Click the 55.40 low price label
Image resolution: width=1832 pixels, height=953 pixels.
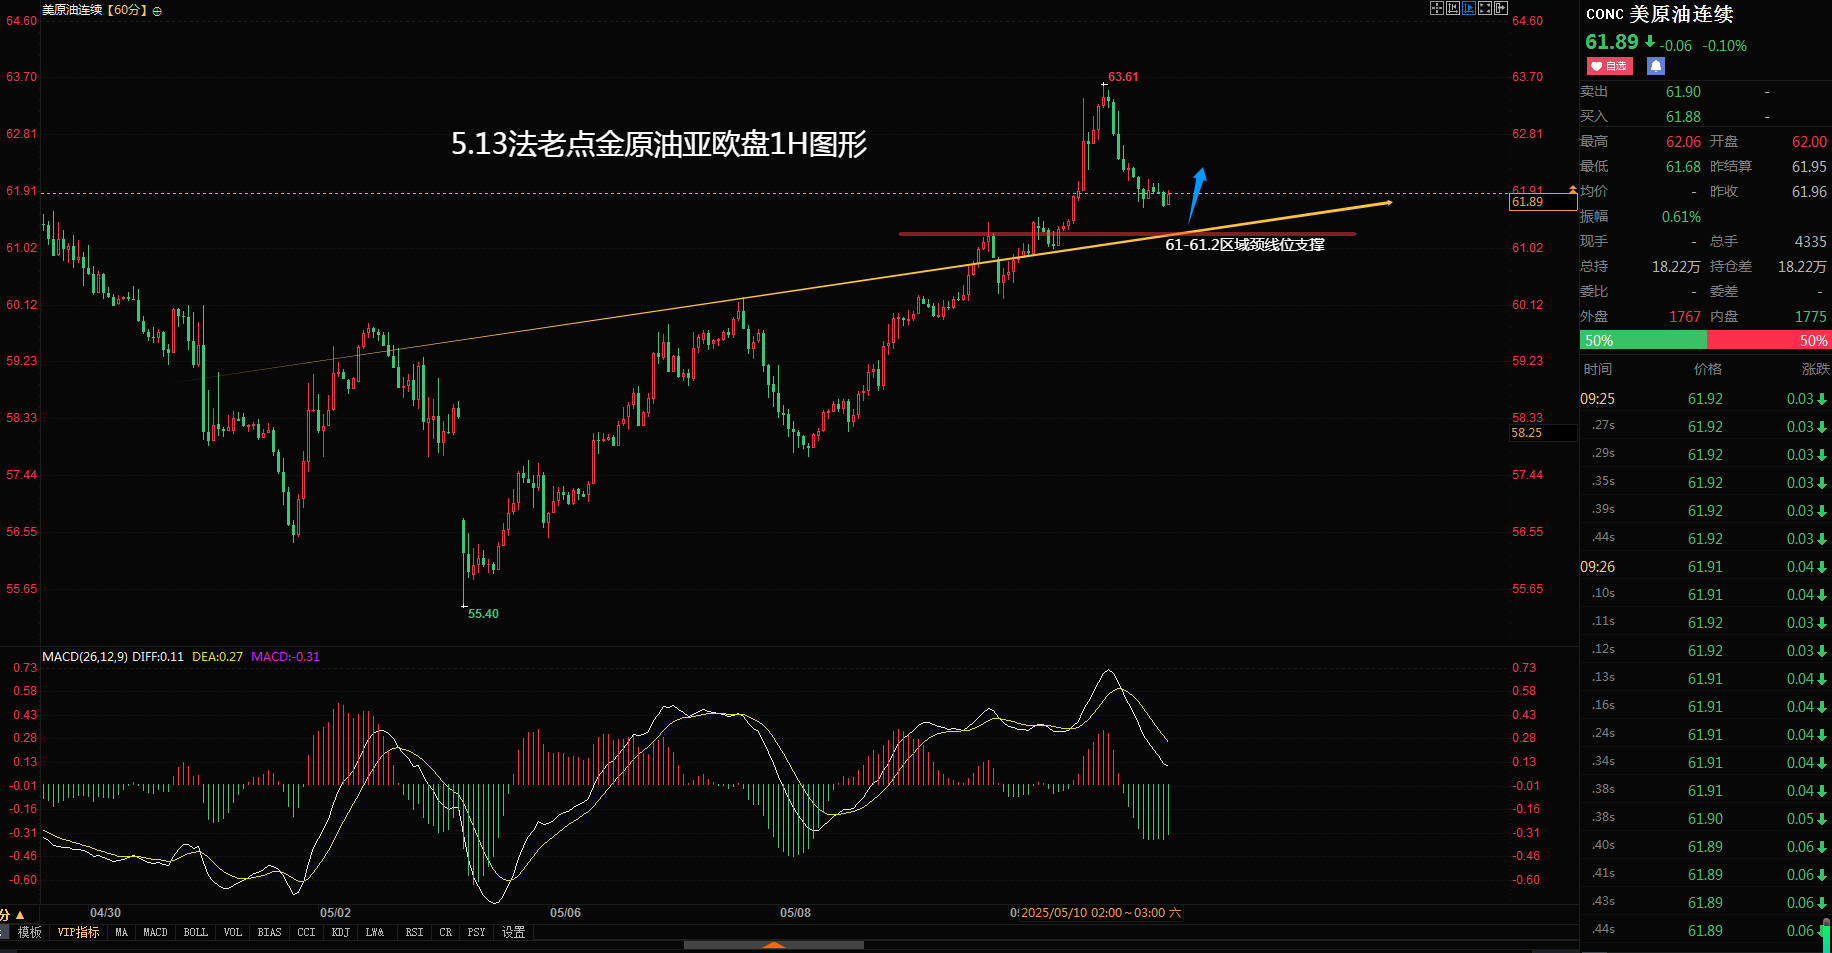(x=483, y=614)
